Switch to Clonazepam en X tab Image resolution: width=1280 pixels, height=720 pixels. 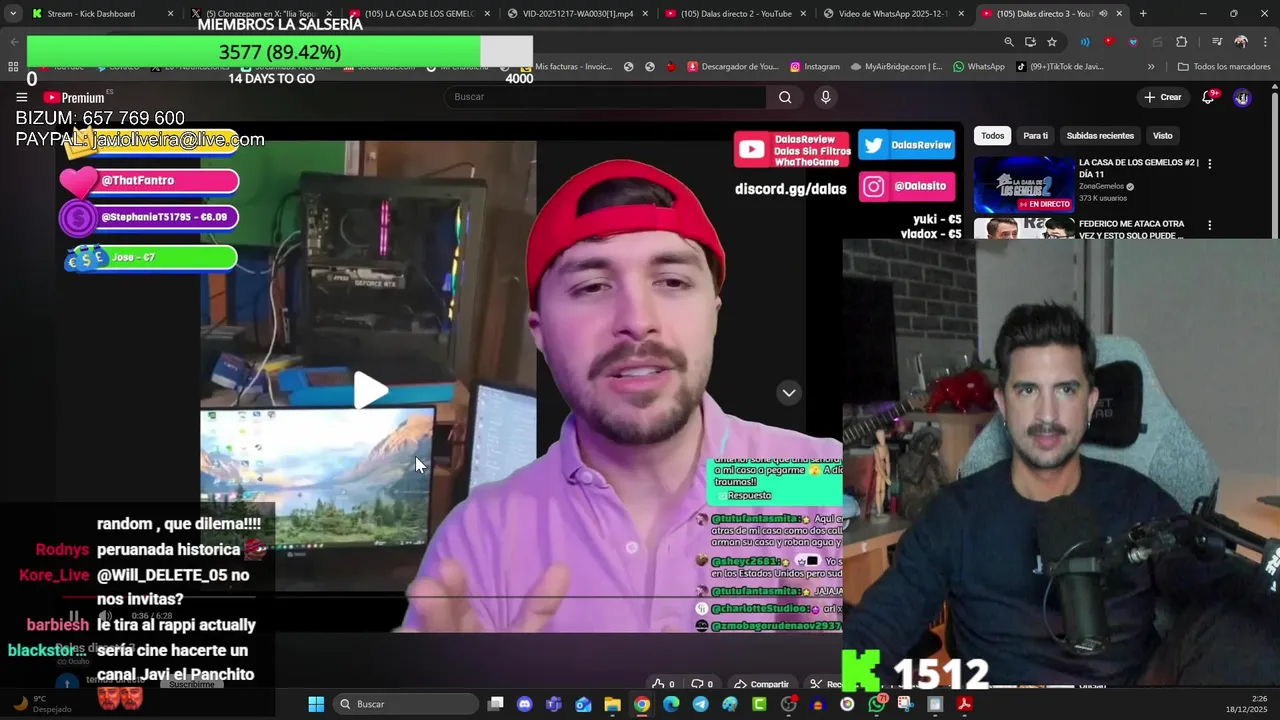pos(260,14)
